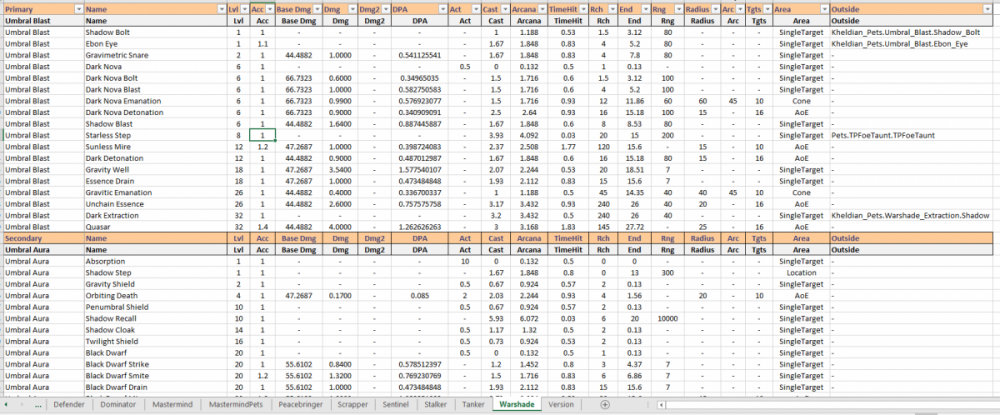Go to the Tanker sheet tab
1000x415 pixels.
472,405
